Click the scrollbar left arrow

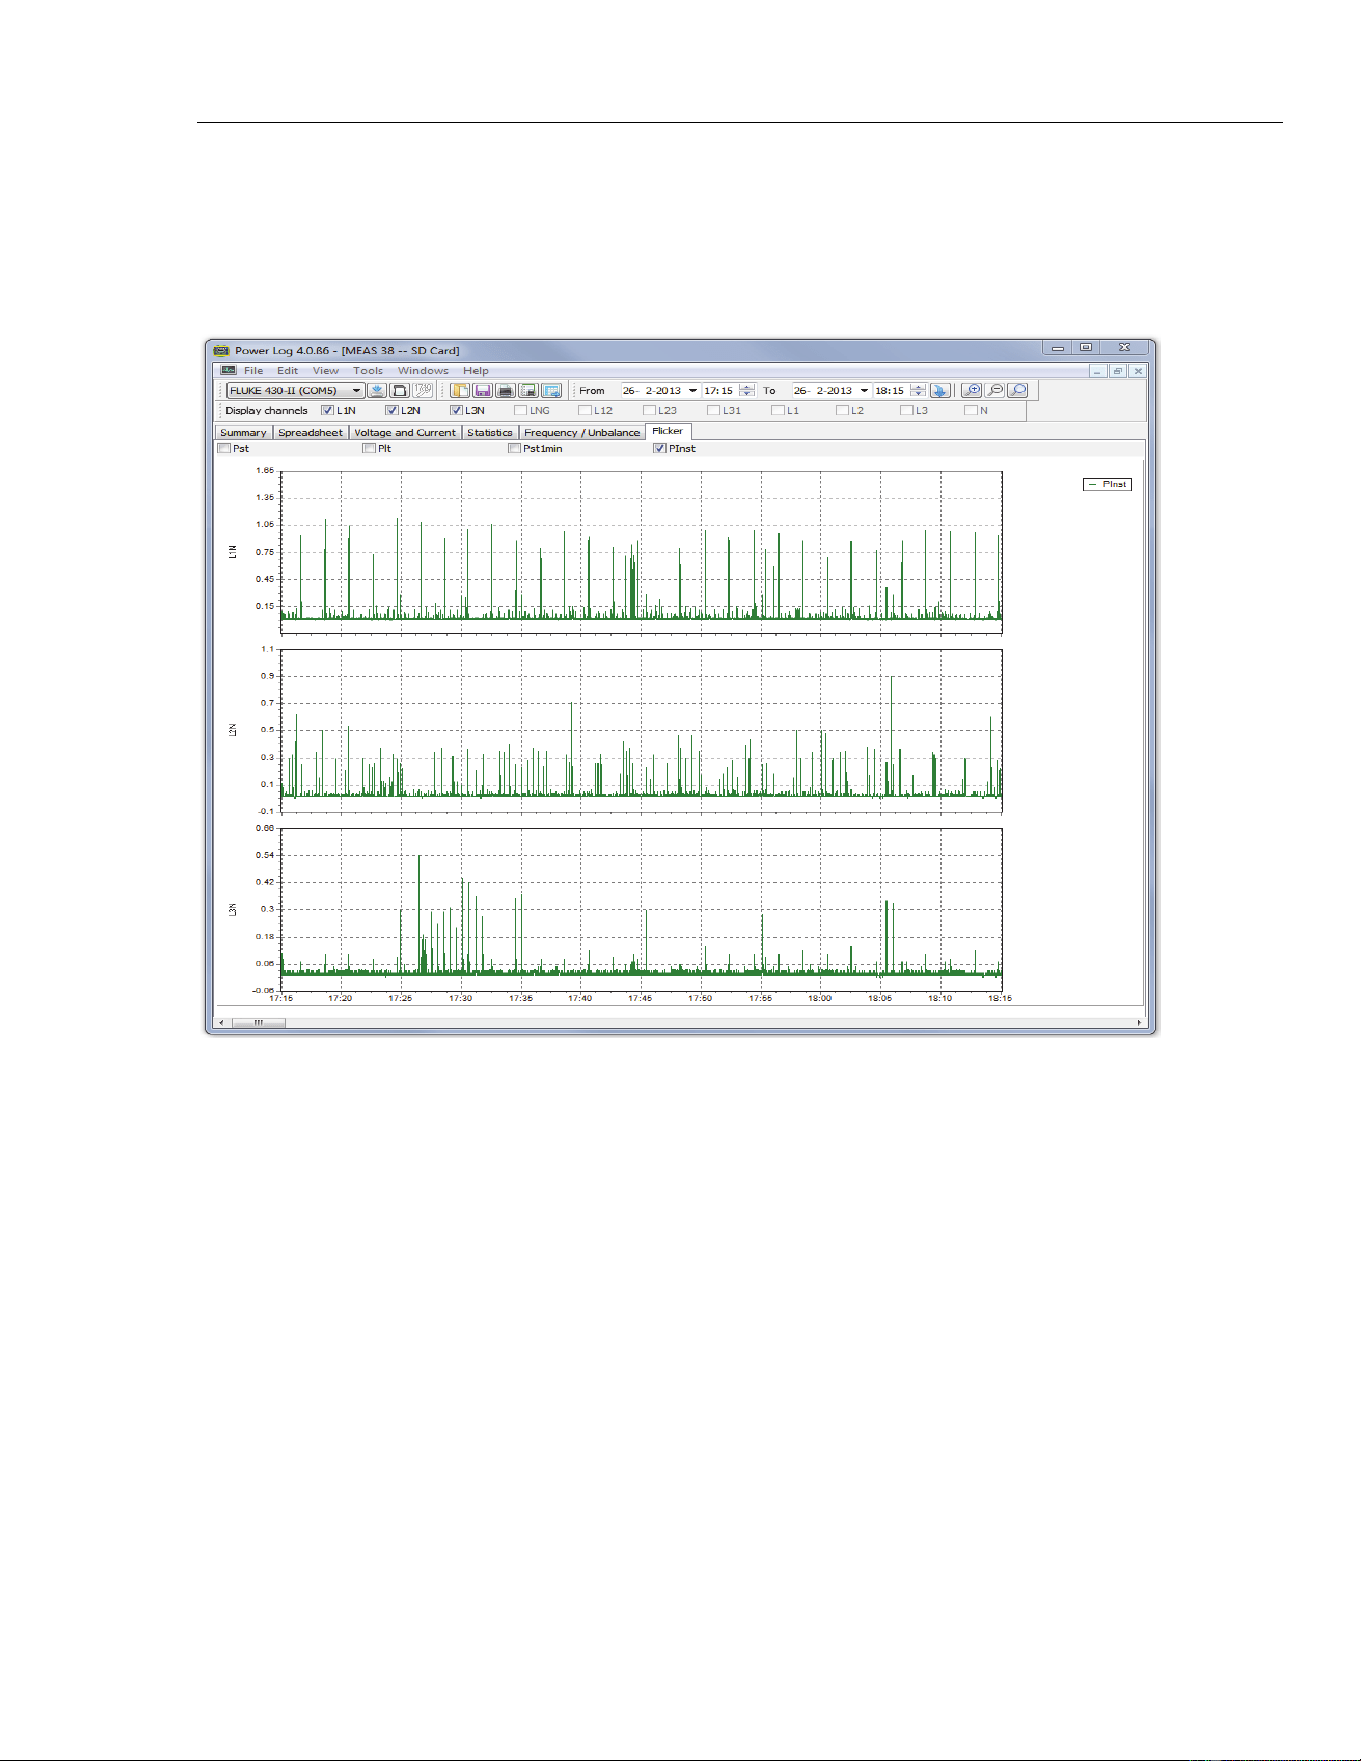click(221, 1023)
